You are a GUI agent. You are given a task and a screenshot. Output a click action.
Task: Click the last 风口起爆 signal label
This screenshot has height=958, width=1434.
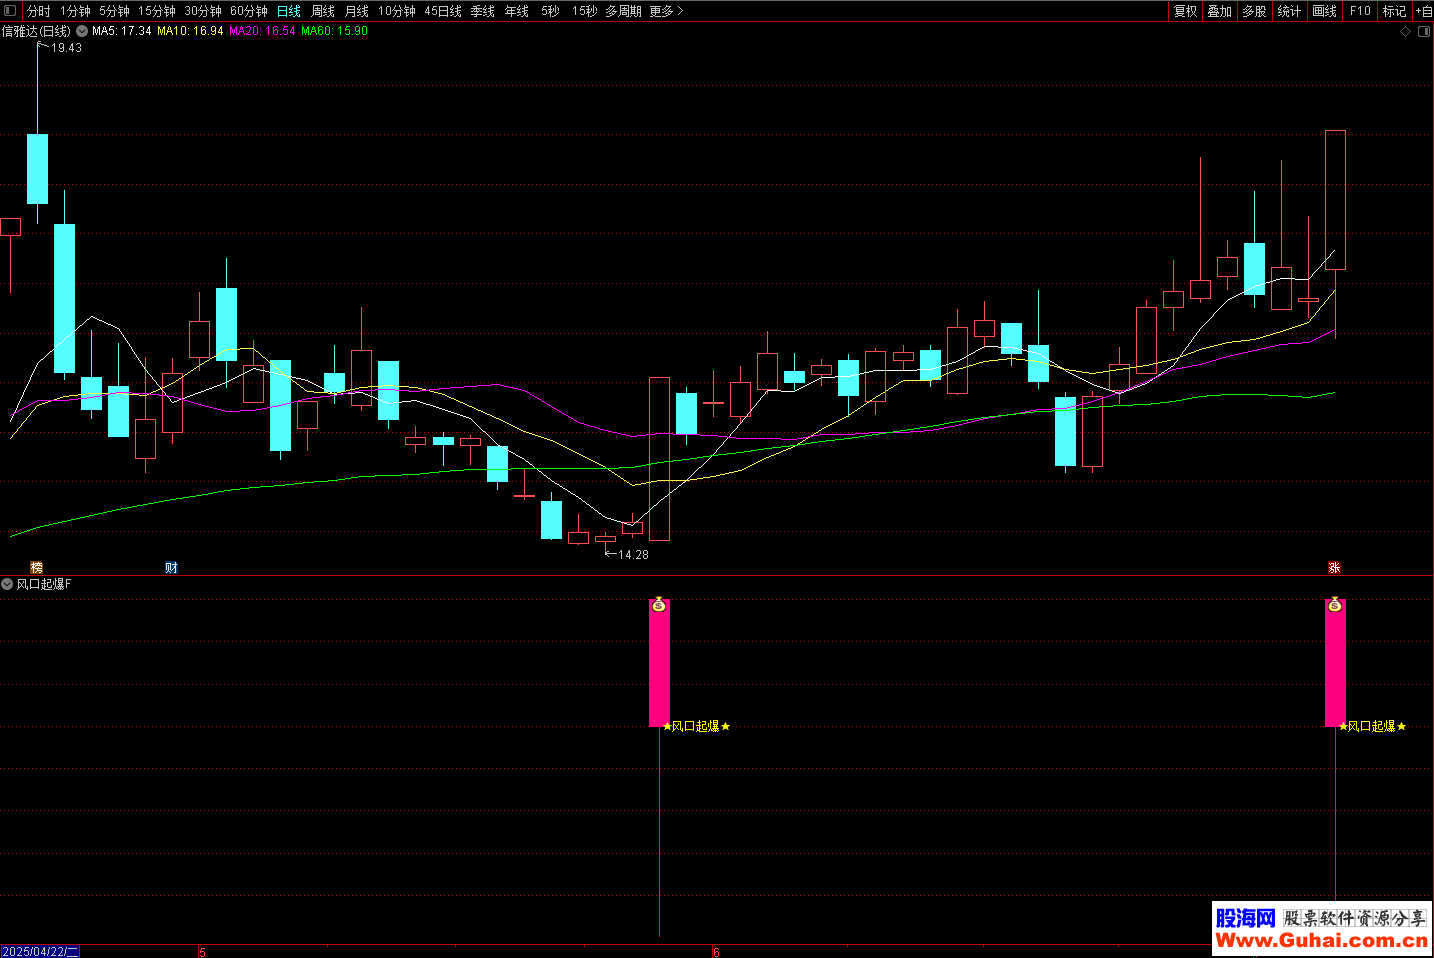[x=1372, y=727]
